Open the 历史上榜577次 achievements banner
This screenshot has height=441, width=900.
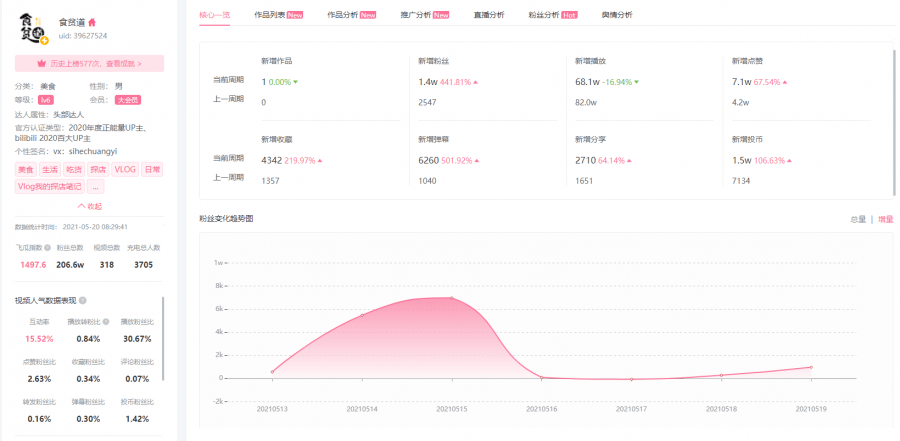pyautogui.click(x=90, y=63)
